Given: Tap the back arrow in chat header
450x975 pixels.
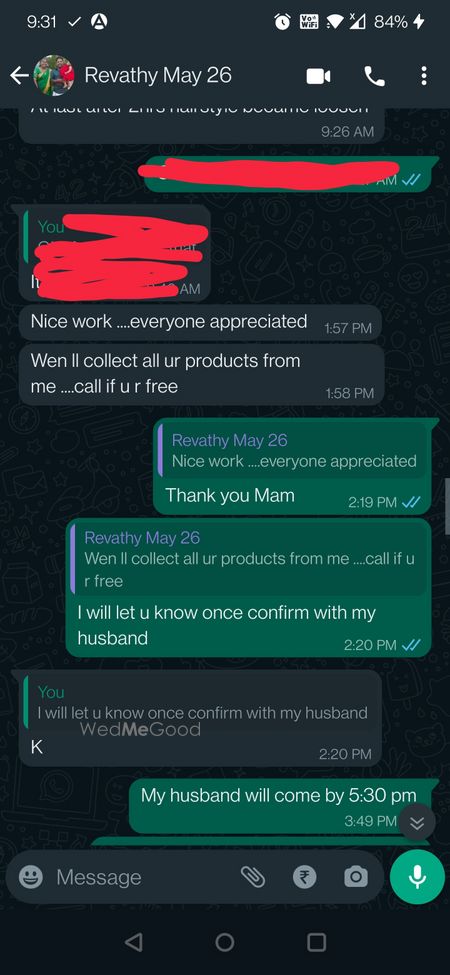Looking at the screenshot, I should (x=19, y=76).
